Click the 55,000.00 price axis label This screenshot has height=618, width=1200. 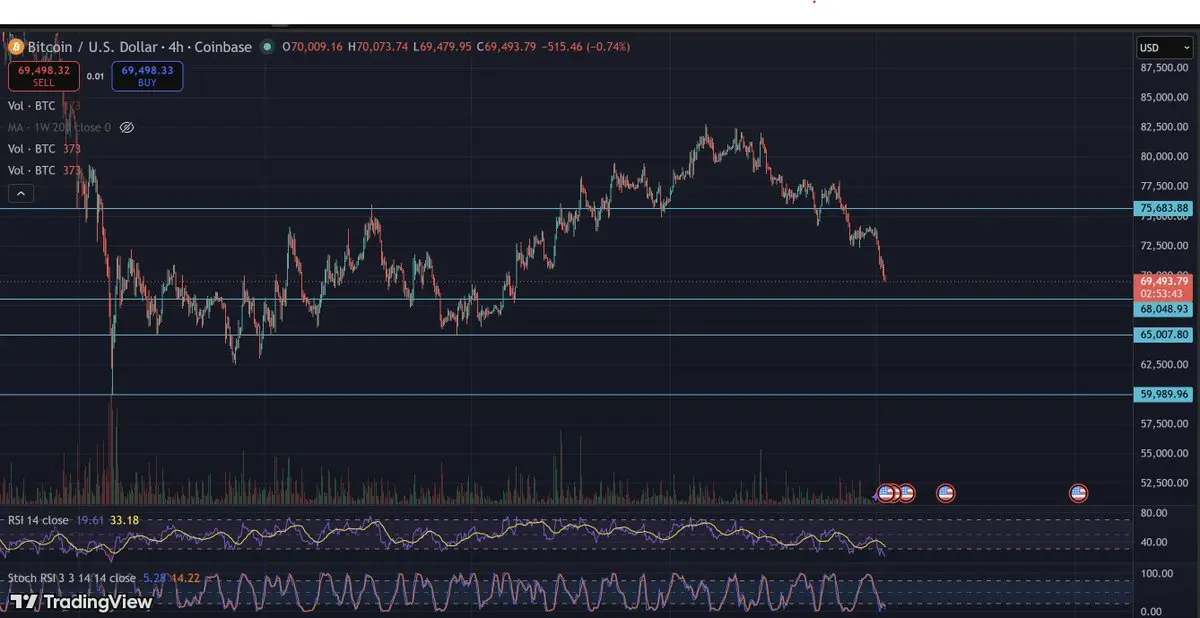[1165, 454]
